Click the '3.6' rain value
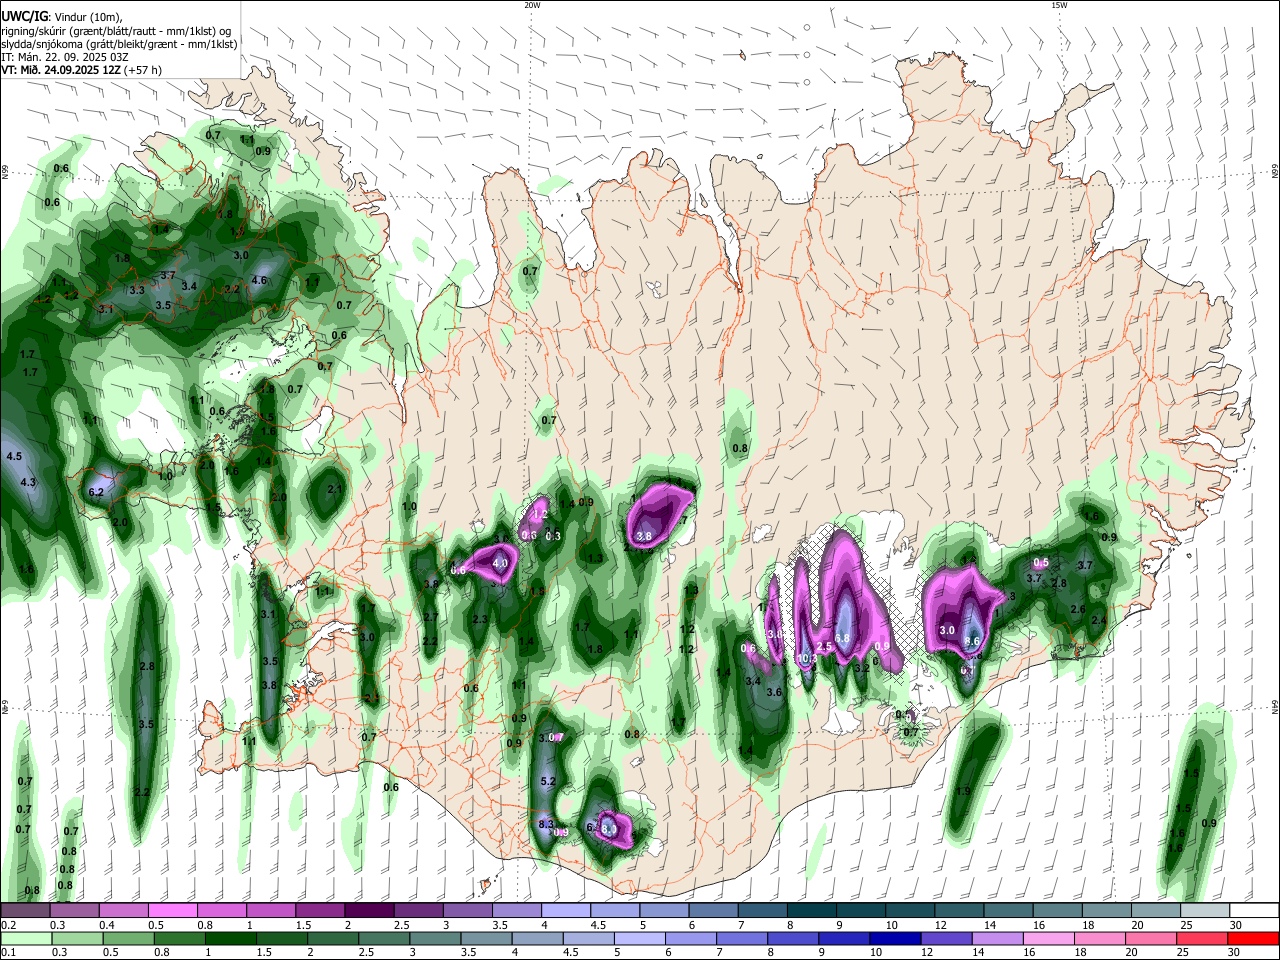Image resolution: width=1280 pixels, height=960 pixels. click(x=773, y=692)
